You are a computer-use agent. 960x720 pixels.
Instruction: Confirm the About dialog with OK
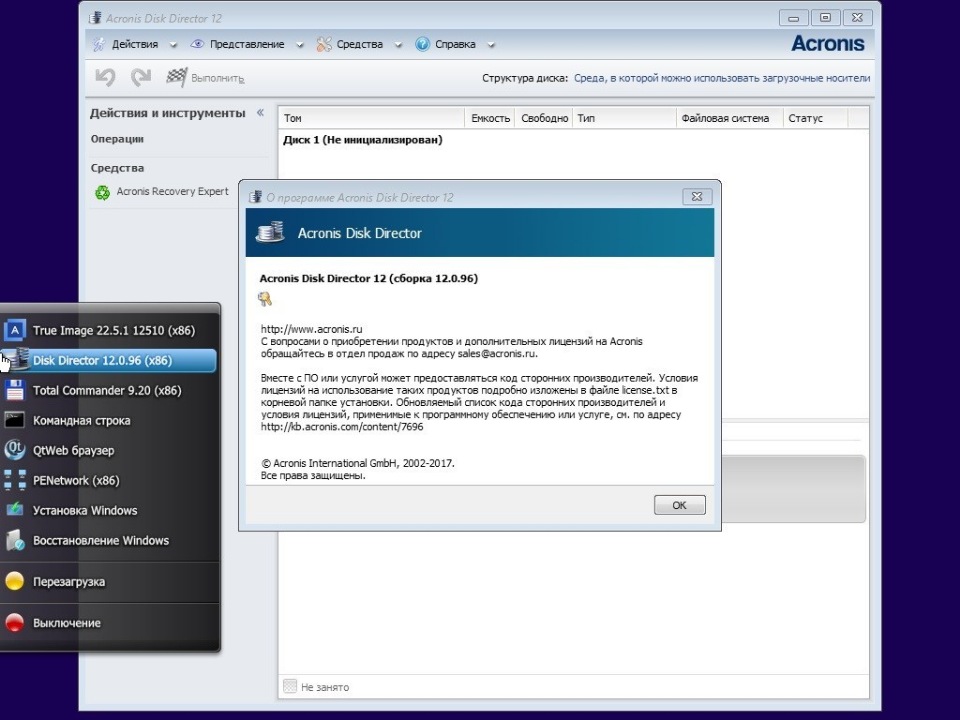[x=680, y=505]
